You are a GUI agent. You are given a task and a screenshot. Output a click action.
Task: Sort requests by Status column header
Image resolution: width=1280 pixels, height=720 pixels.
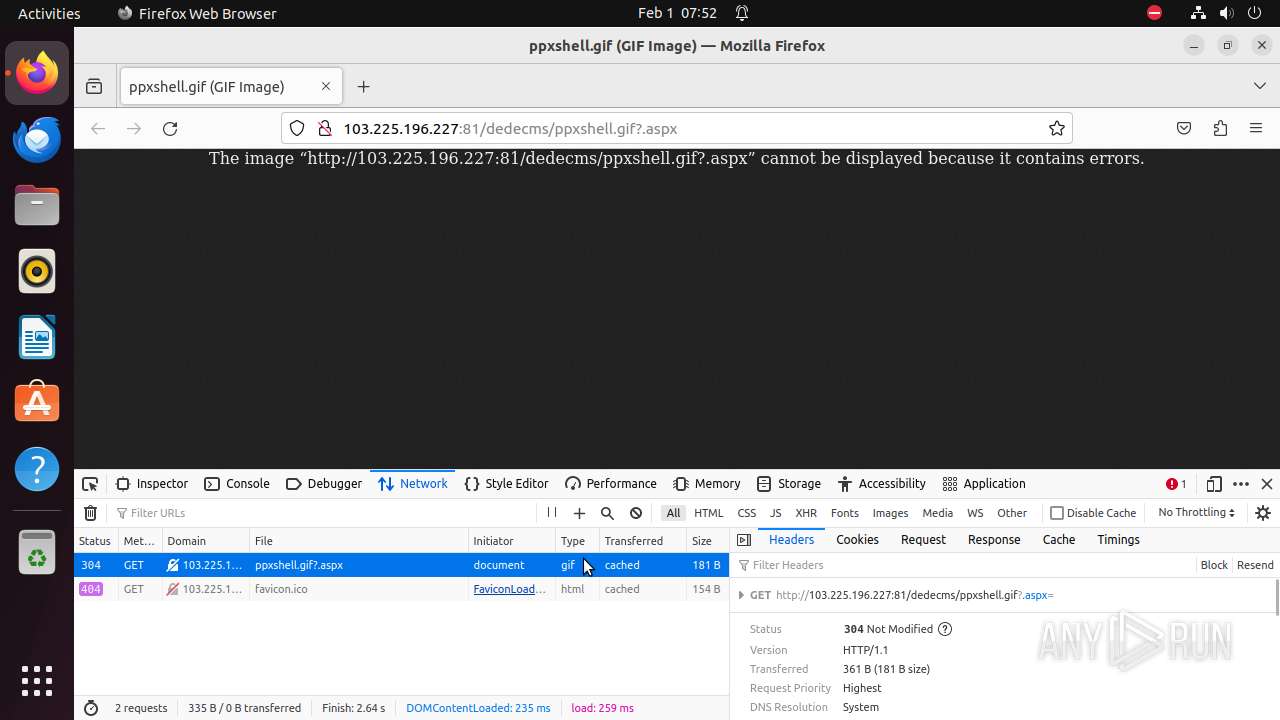click(x=95, y=541)
